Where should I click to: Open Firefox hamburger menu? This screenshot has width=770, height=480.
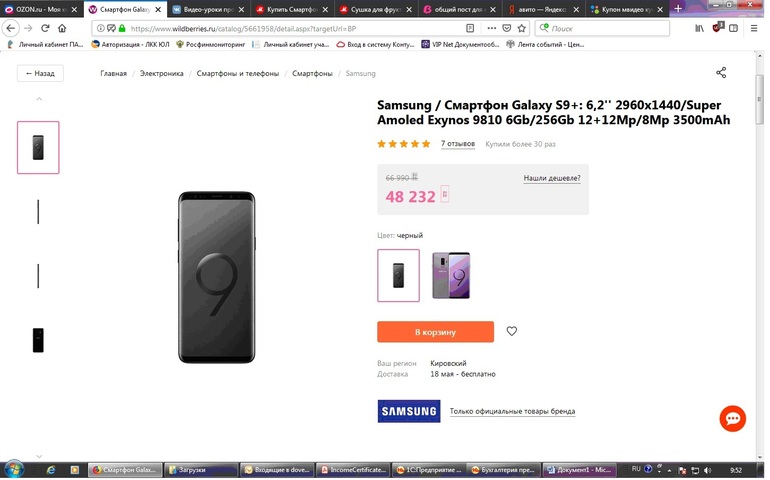click(x=754, y=28)
